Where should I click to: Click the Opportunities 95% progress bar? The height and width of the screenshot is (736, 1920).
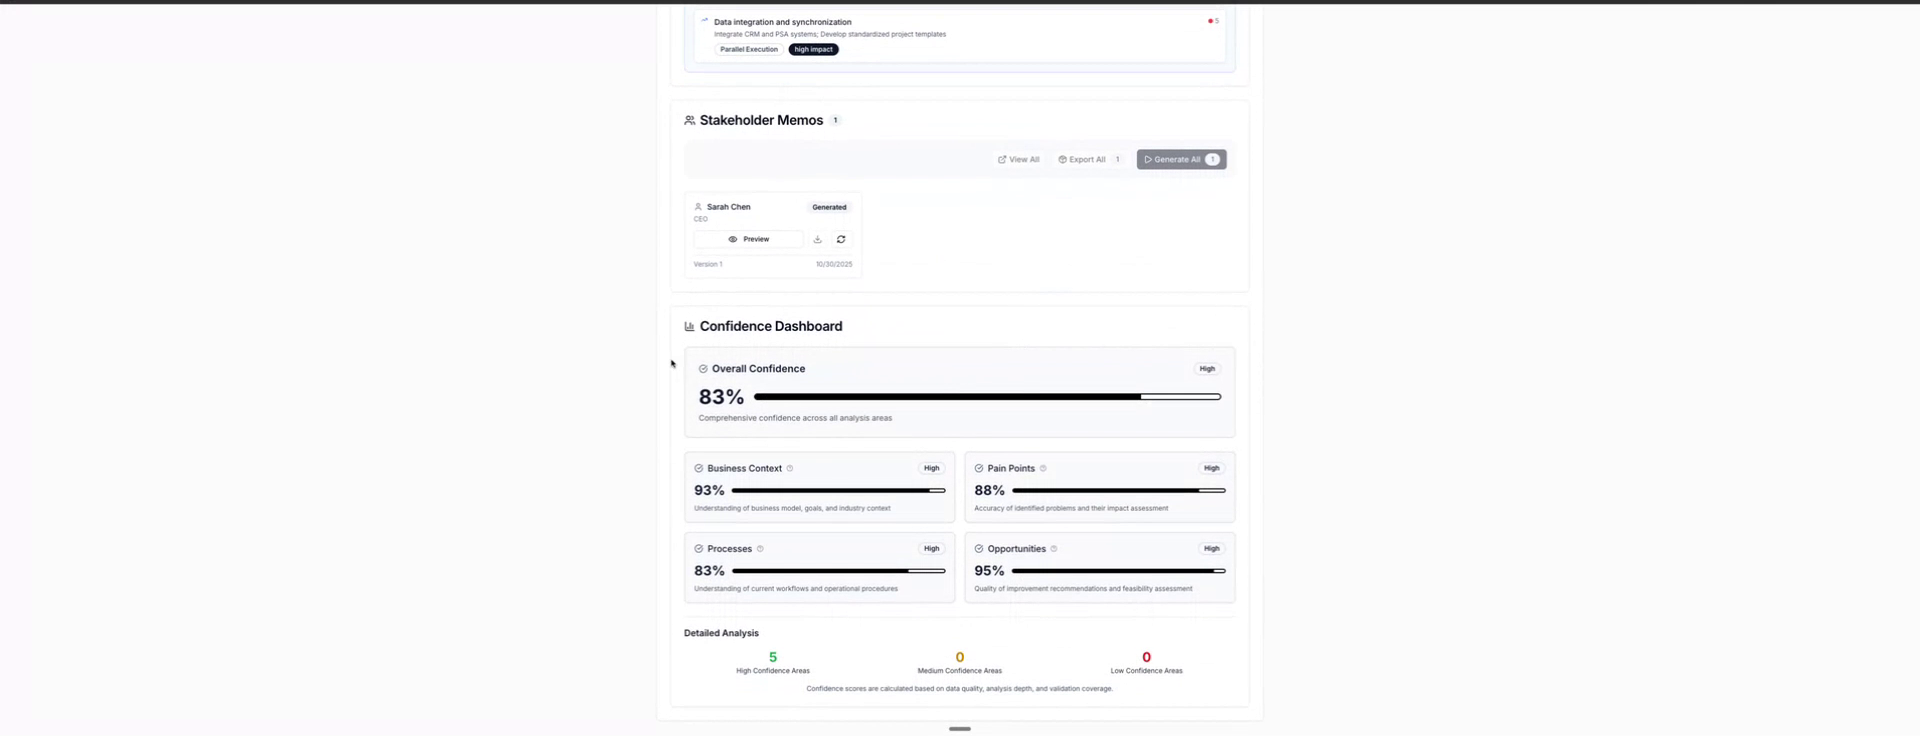point(1118,571)
